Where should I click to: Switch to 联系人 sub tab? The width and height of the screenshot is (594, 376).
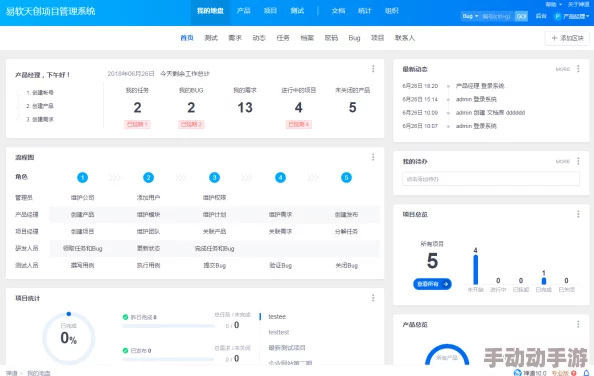pos(405,38)
